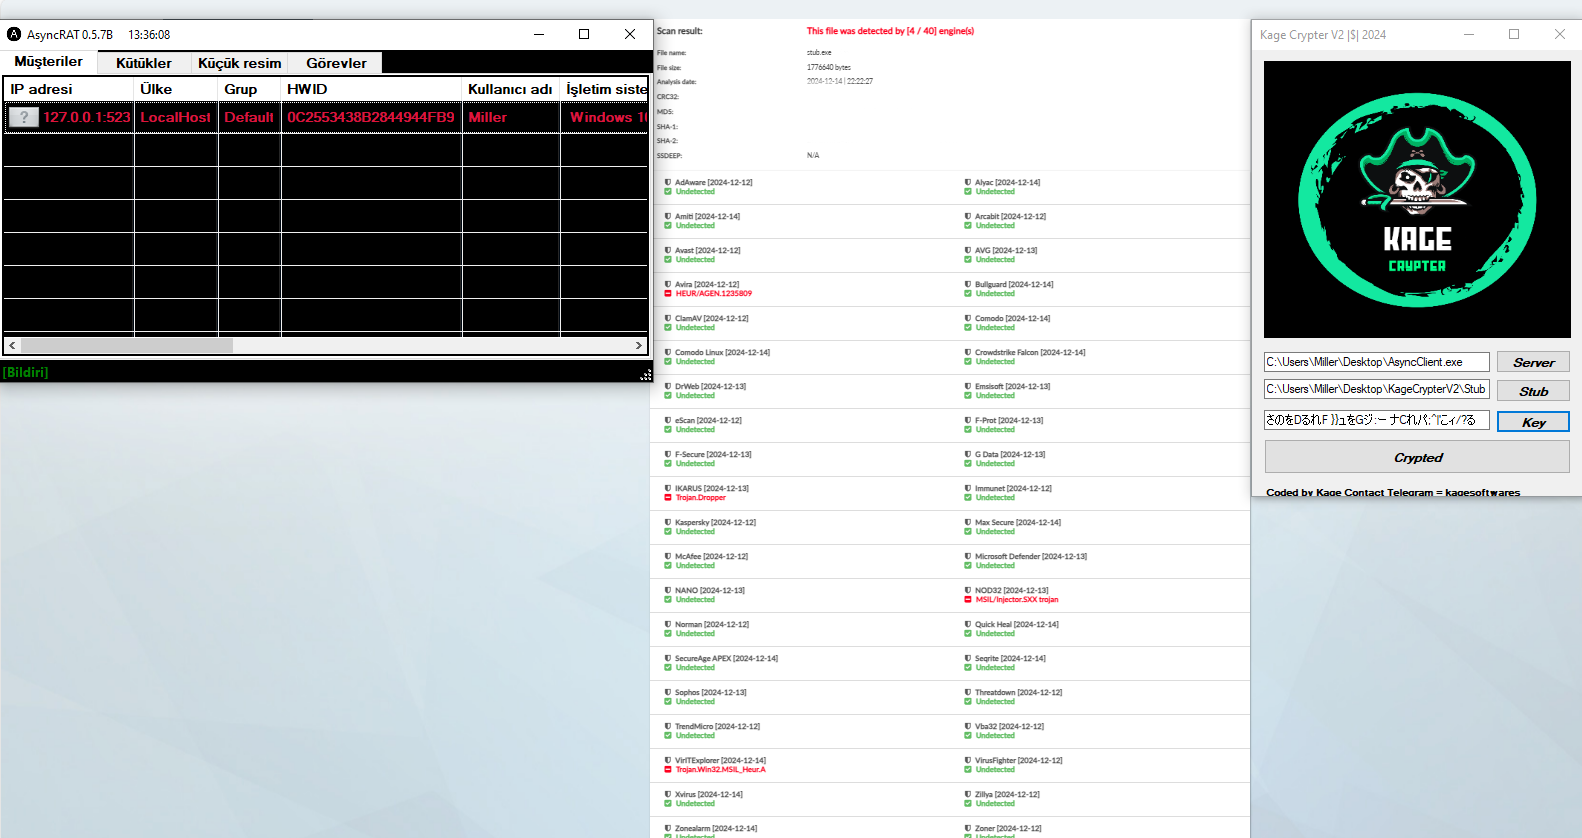Click the shield icon beside Microsoft Defender
This screenshot has width=1582, height=838.
click(x=968, y=556)
